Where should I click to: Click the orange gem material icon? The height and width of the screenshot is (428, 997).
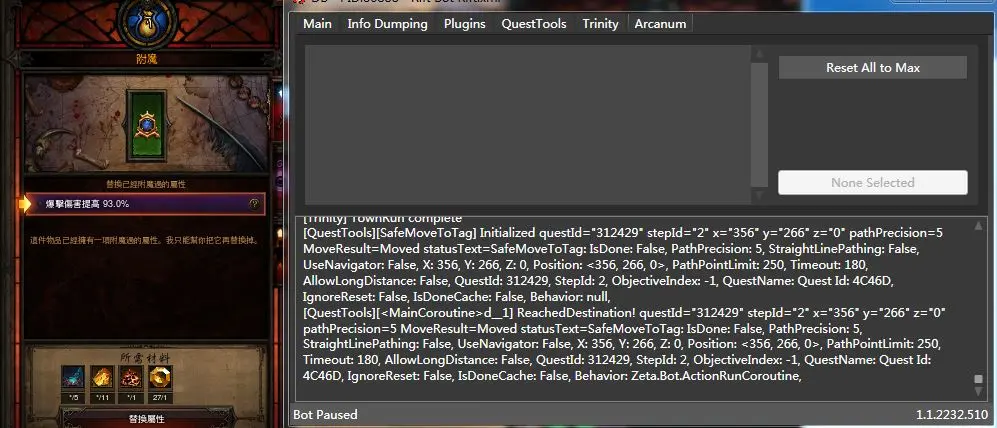click(102, 378)
